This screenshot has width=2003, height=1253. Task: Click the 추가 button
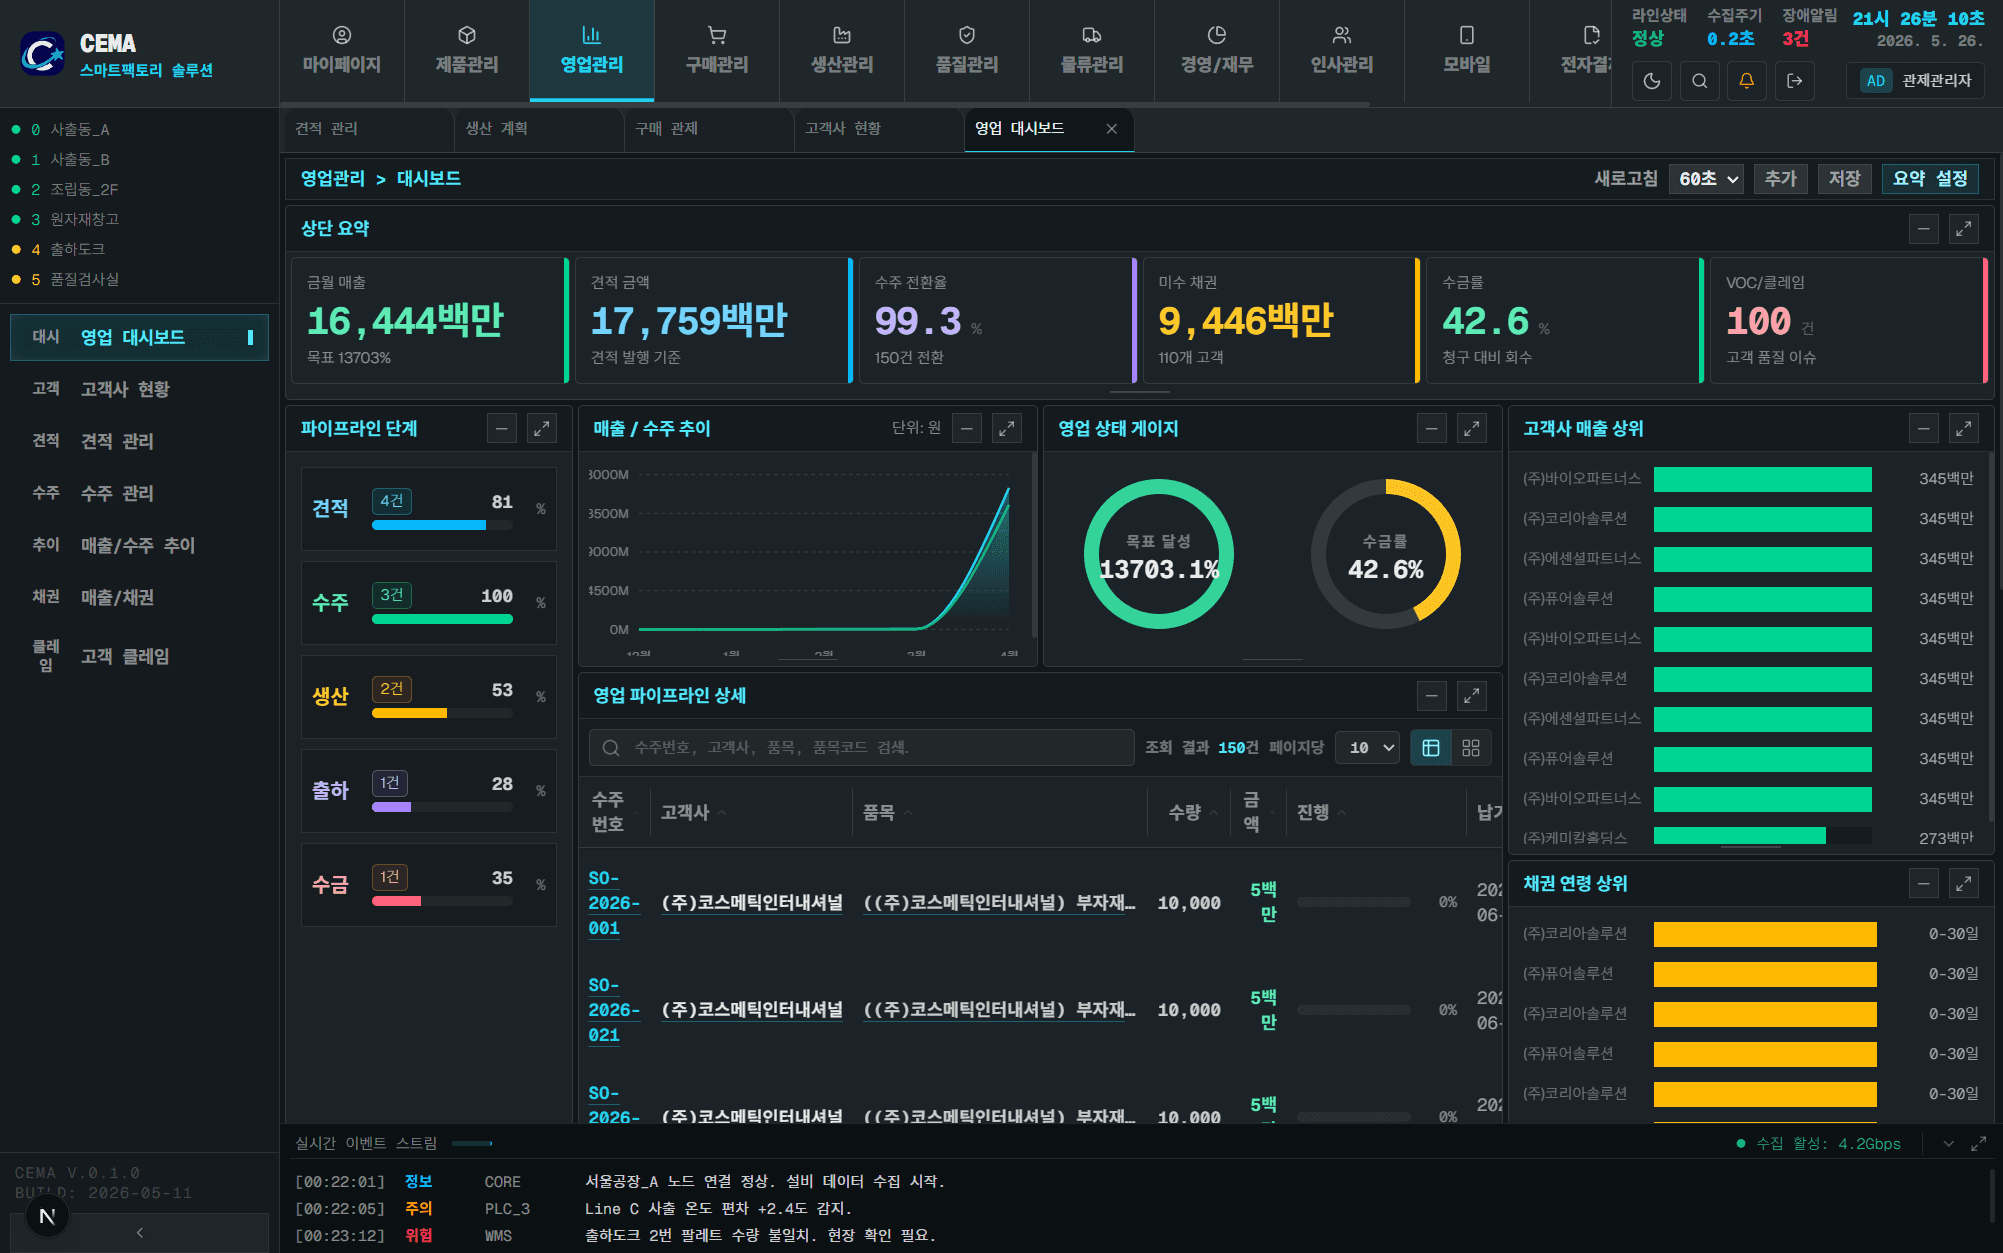point(1780,179)
